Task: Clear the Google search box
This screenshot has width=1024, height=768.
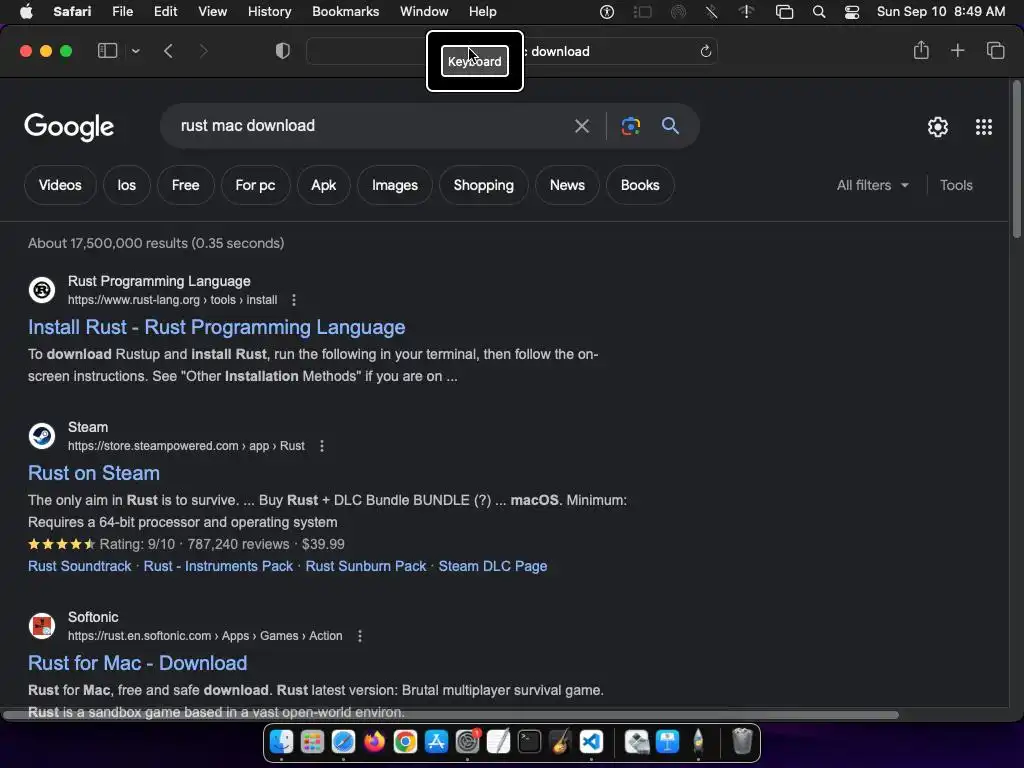Action: tap(581, 126)
